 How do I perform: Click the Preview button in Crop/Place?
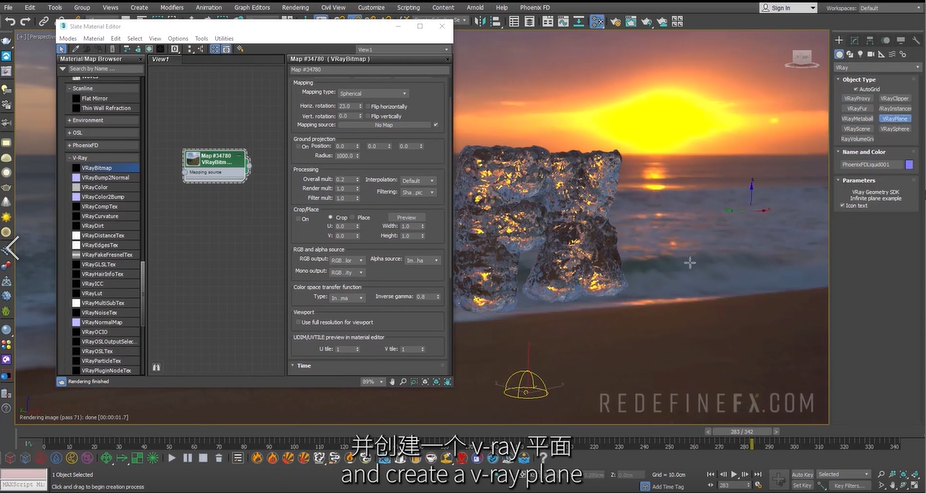(406, 218)
